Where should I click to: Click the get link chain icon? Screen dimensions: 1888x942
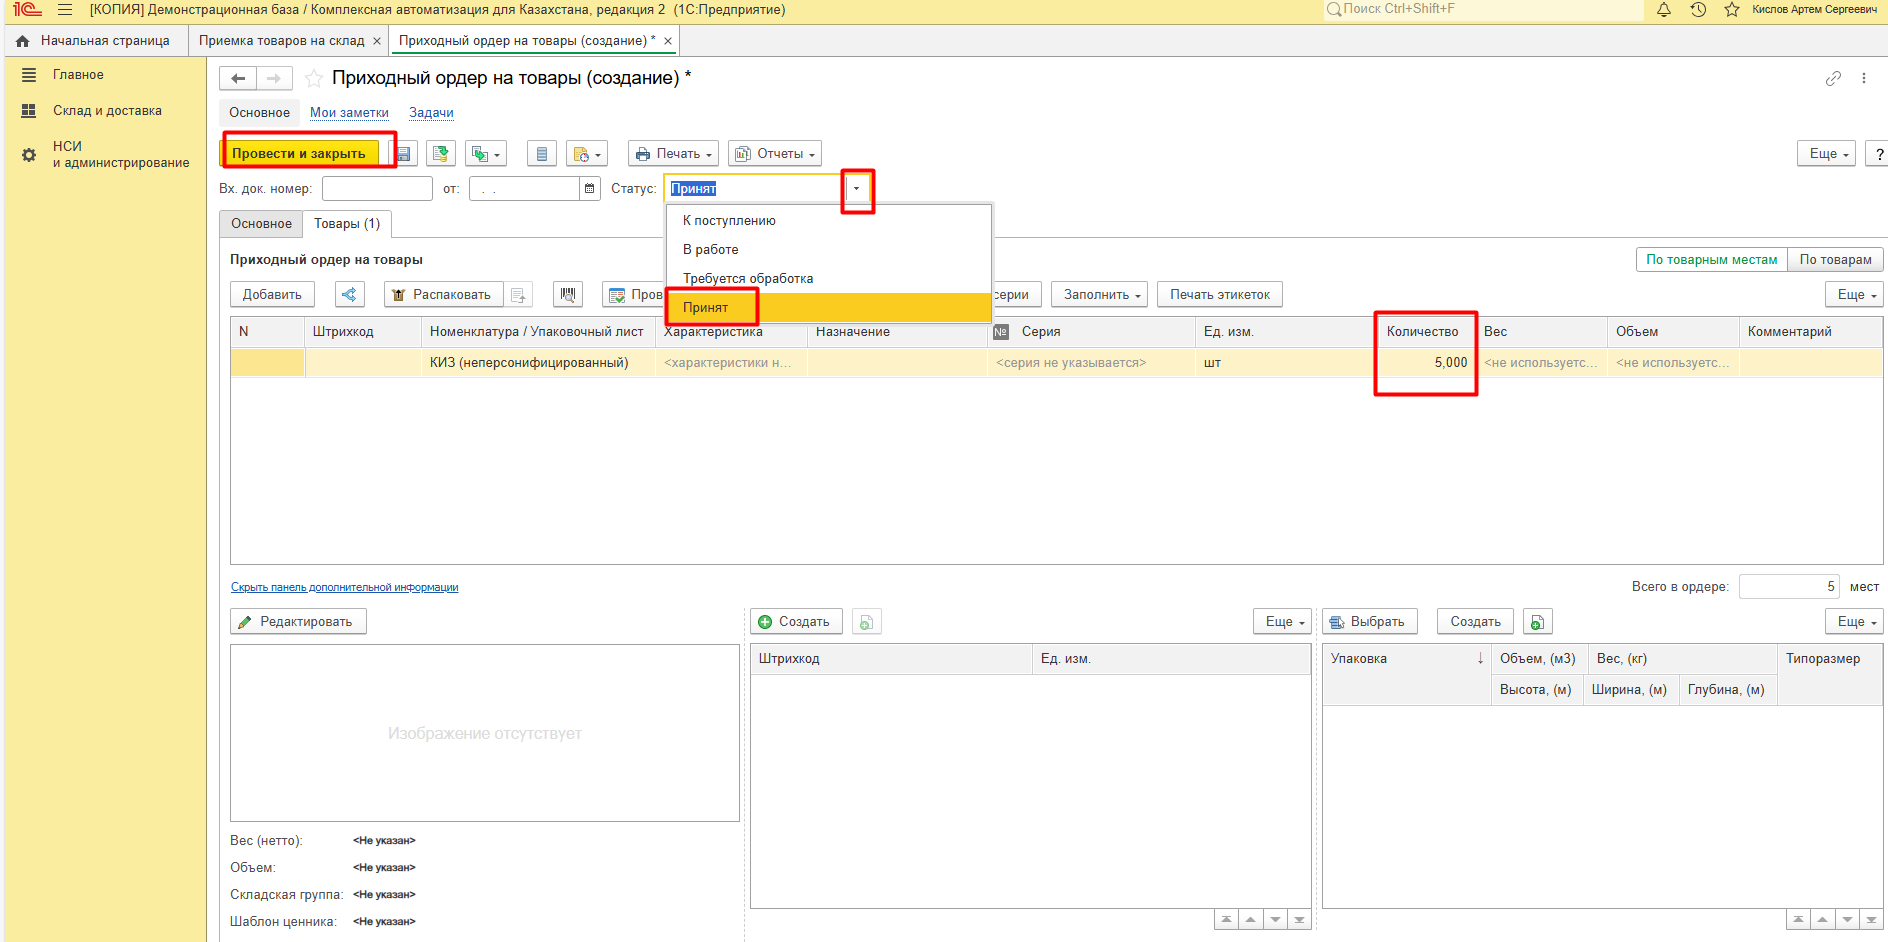click(x=1833, y=78)
